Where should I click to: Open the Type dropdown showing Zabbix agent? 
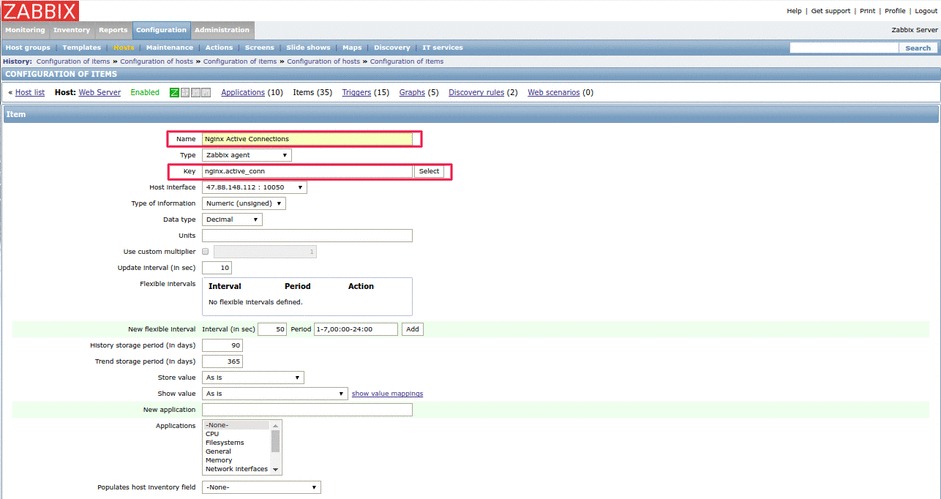click(247, 155)
